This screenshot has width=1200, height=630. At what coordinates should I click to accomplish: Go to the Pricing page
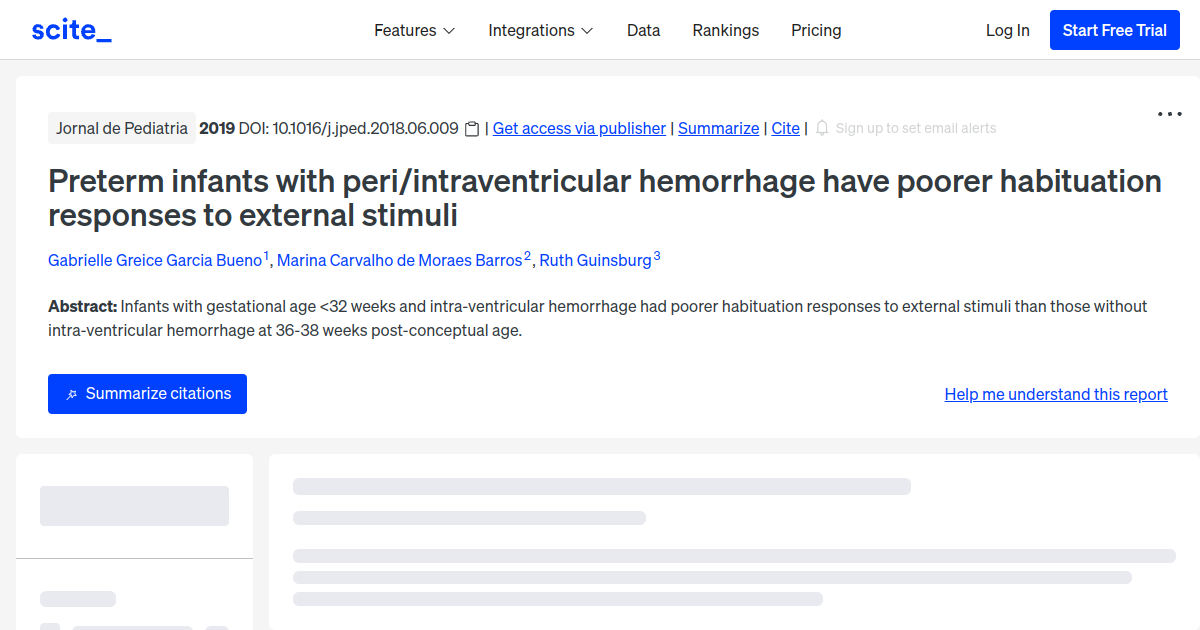816,30
